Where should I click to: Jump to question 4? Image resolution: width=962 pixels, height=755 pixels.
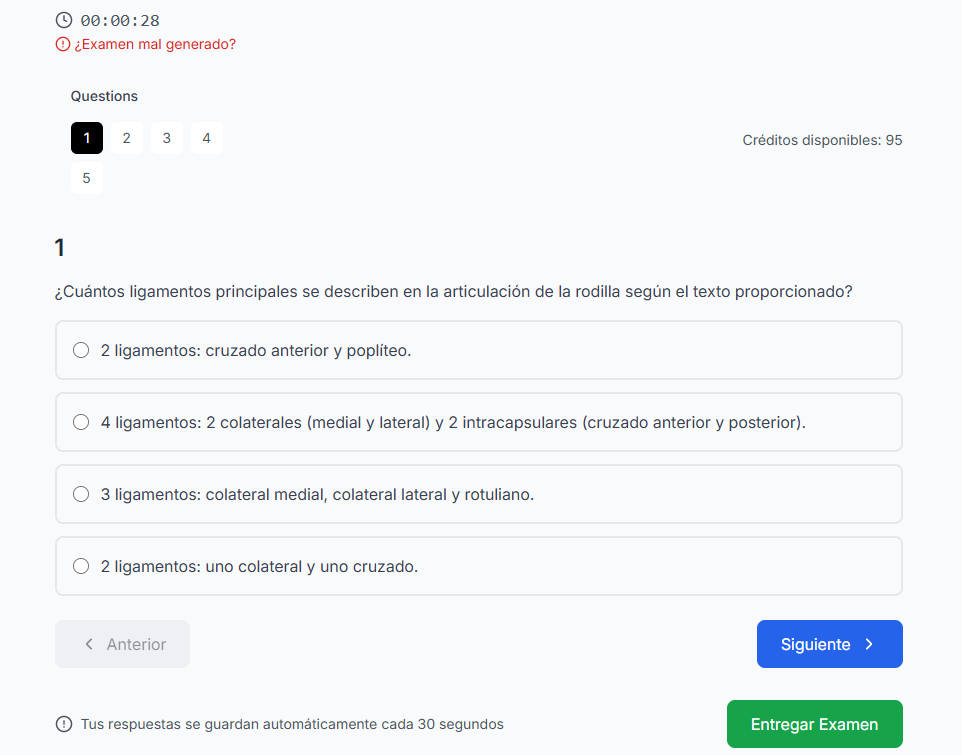(x=206, y=138)
